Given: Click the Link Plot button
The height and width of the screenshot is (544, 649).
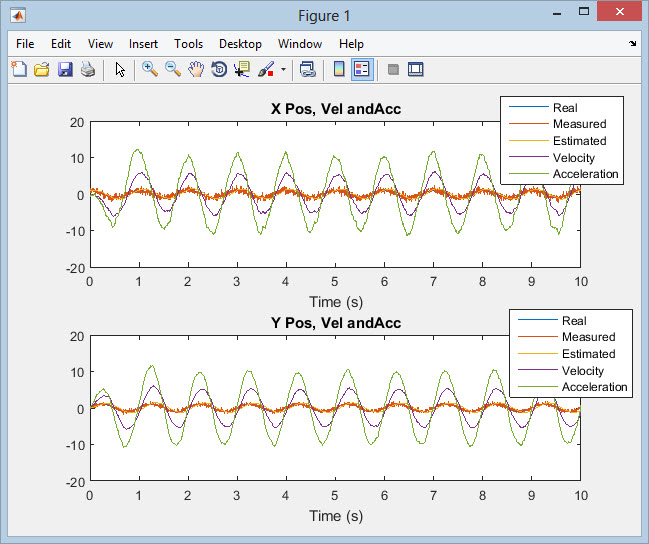Looking at the screenshot, I should coord(308,69).
